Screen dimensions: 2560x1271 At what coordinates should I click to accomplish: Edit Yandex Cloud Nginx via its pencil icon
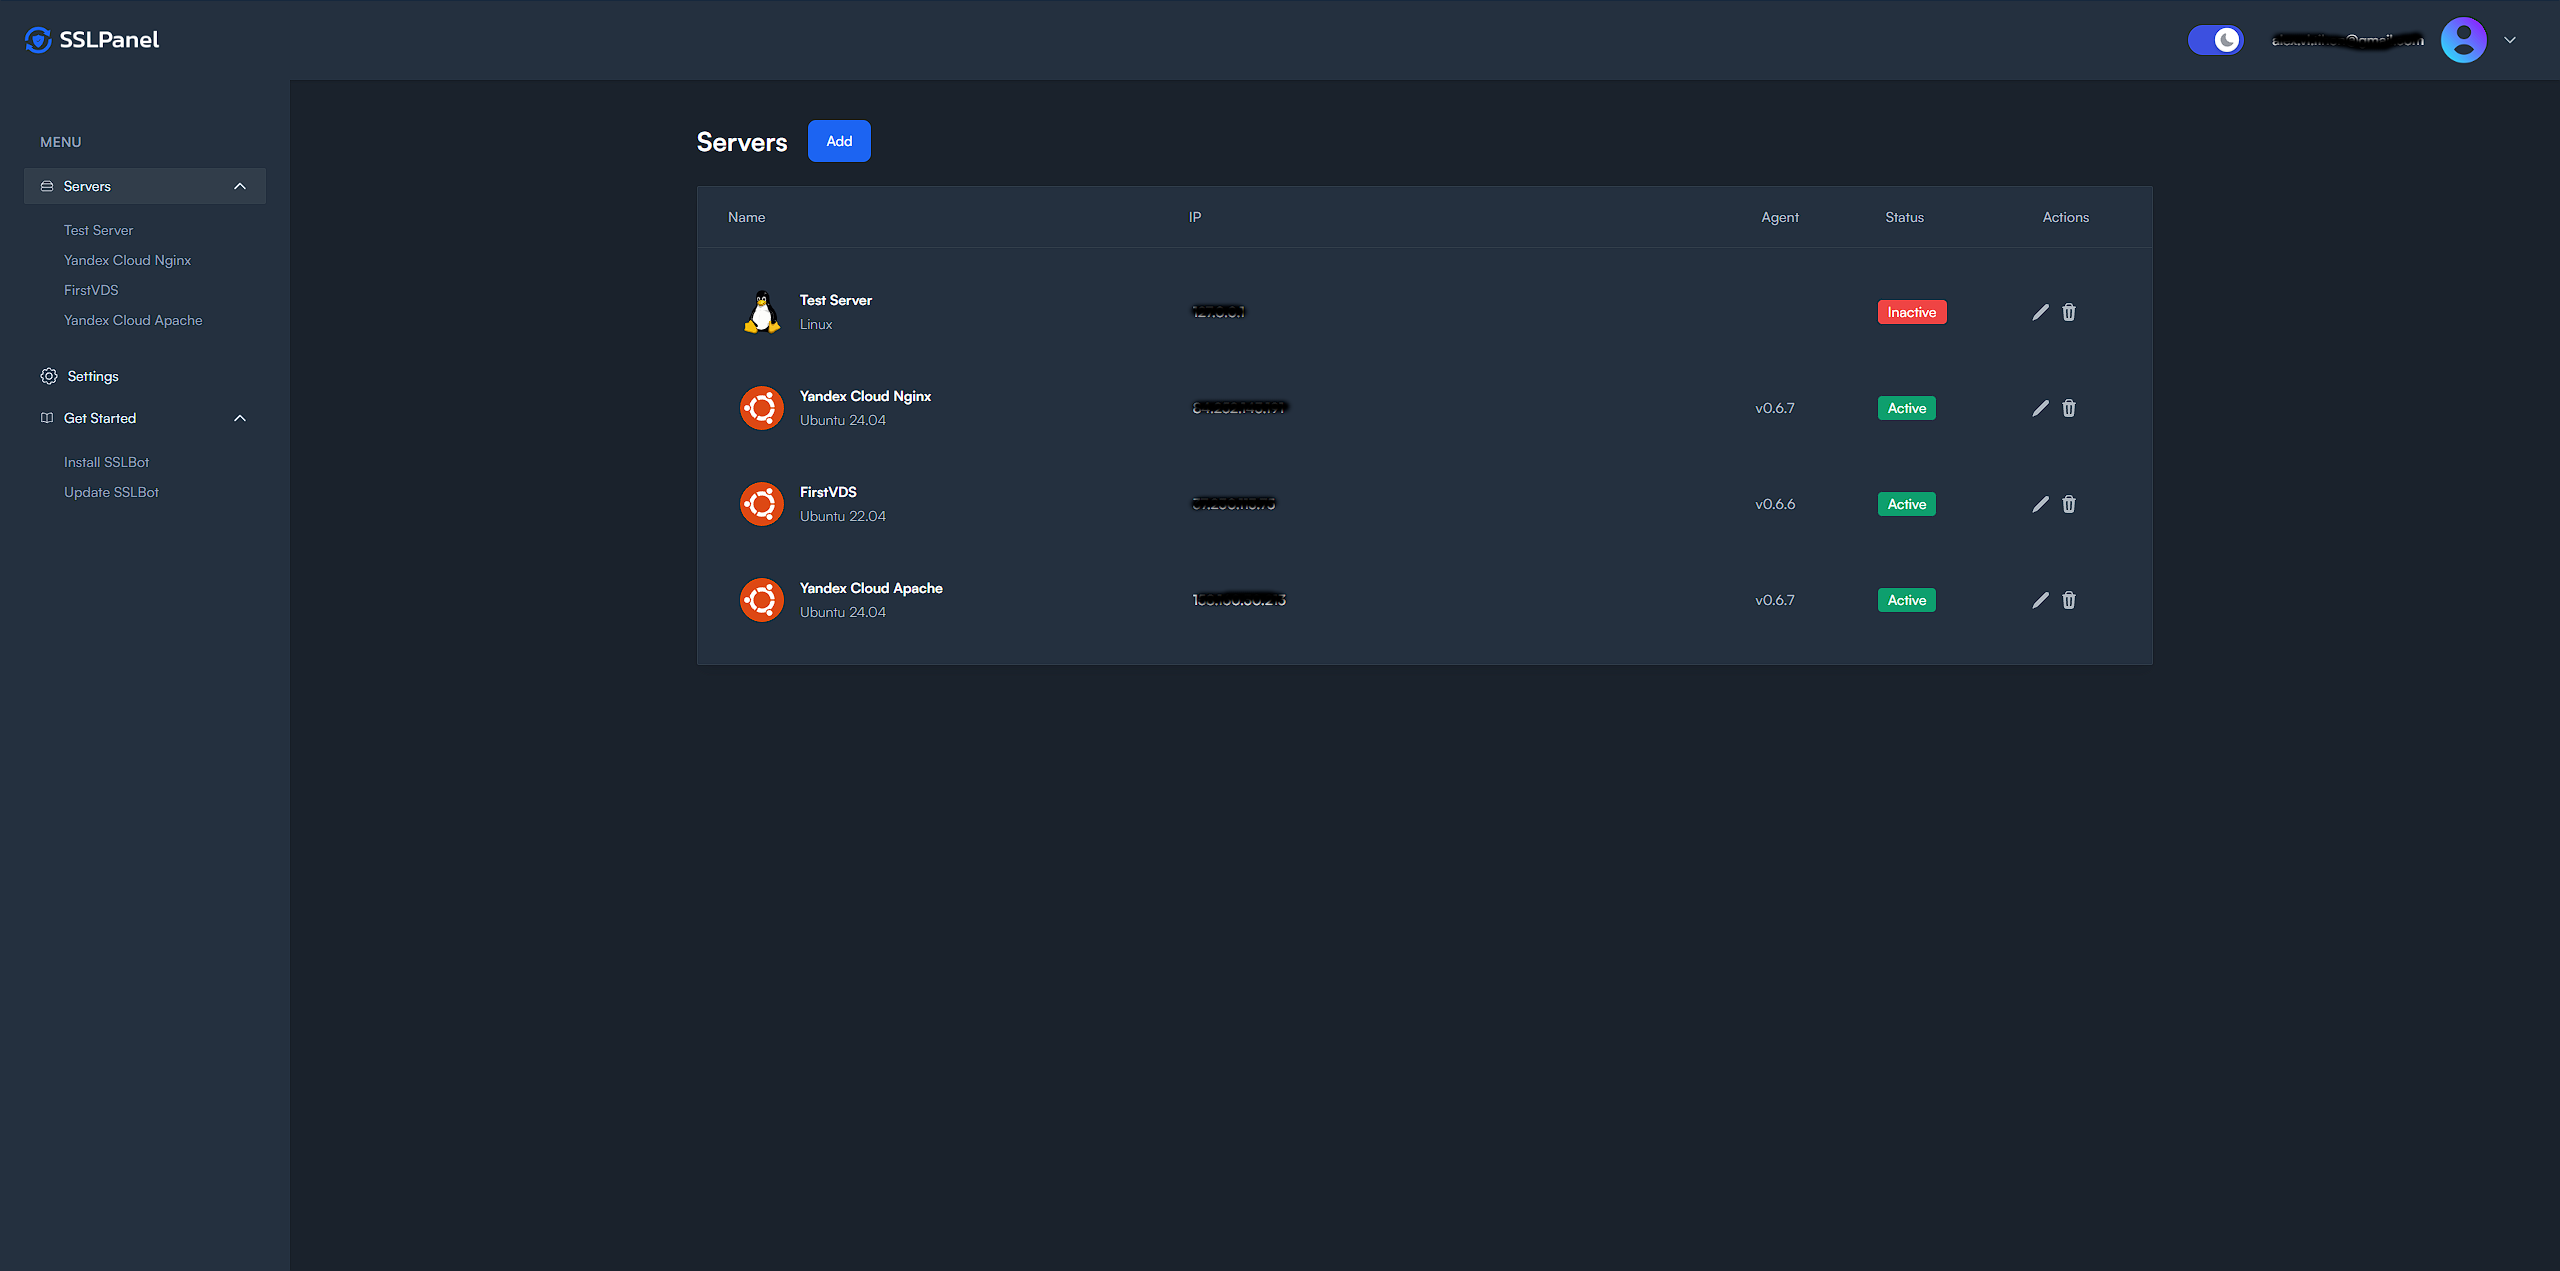pos(2040,408)
